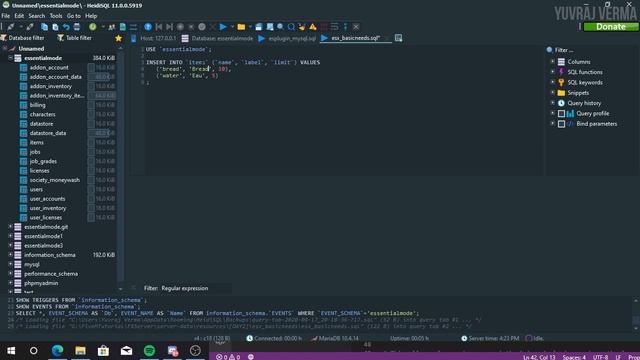This screenshot has width=640, height=360.
Task: Click the green Donate button
Action: pos(611,27)
